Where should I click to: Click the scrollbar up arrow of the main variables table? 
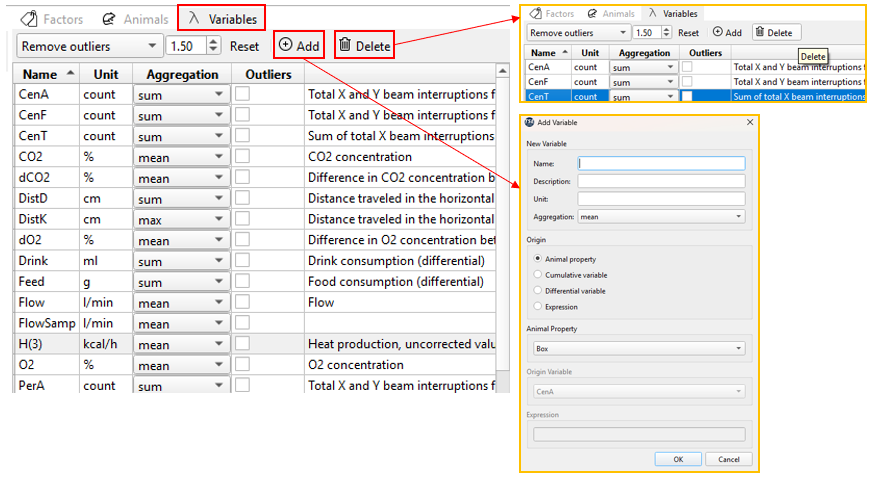click(503, 71)
